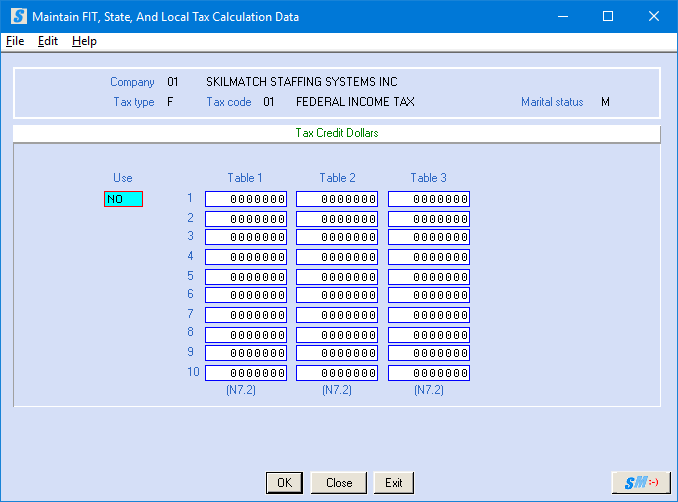Click Table 2 row 2 field
Image resolution: width=678 pixels, height=502 pixels.
coord(337,219)
